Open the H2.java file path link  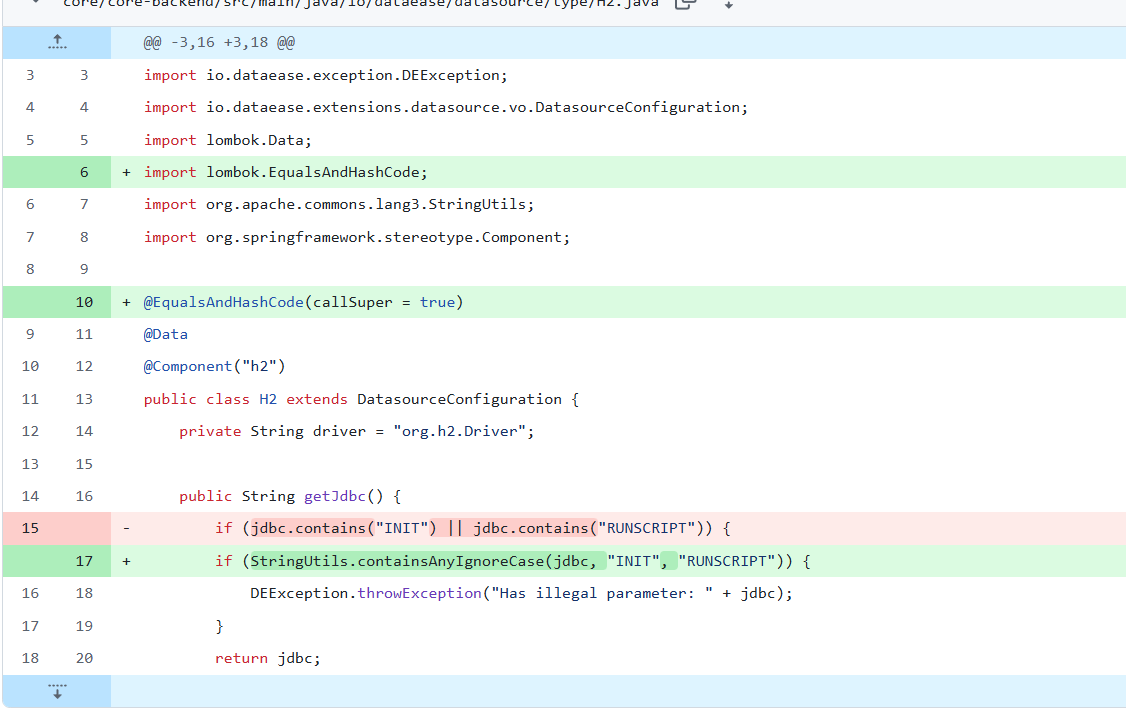(x=360, y=3)
